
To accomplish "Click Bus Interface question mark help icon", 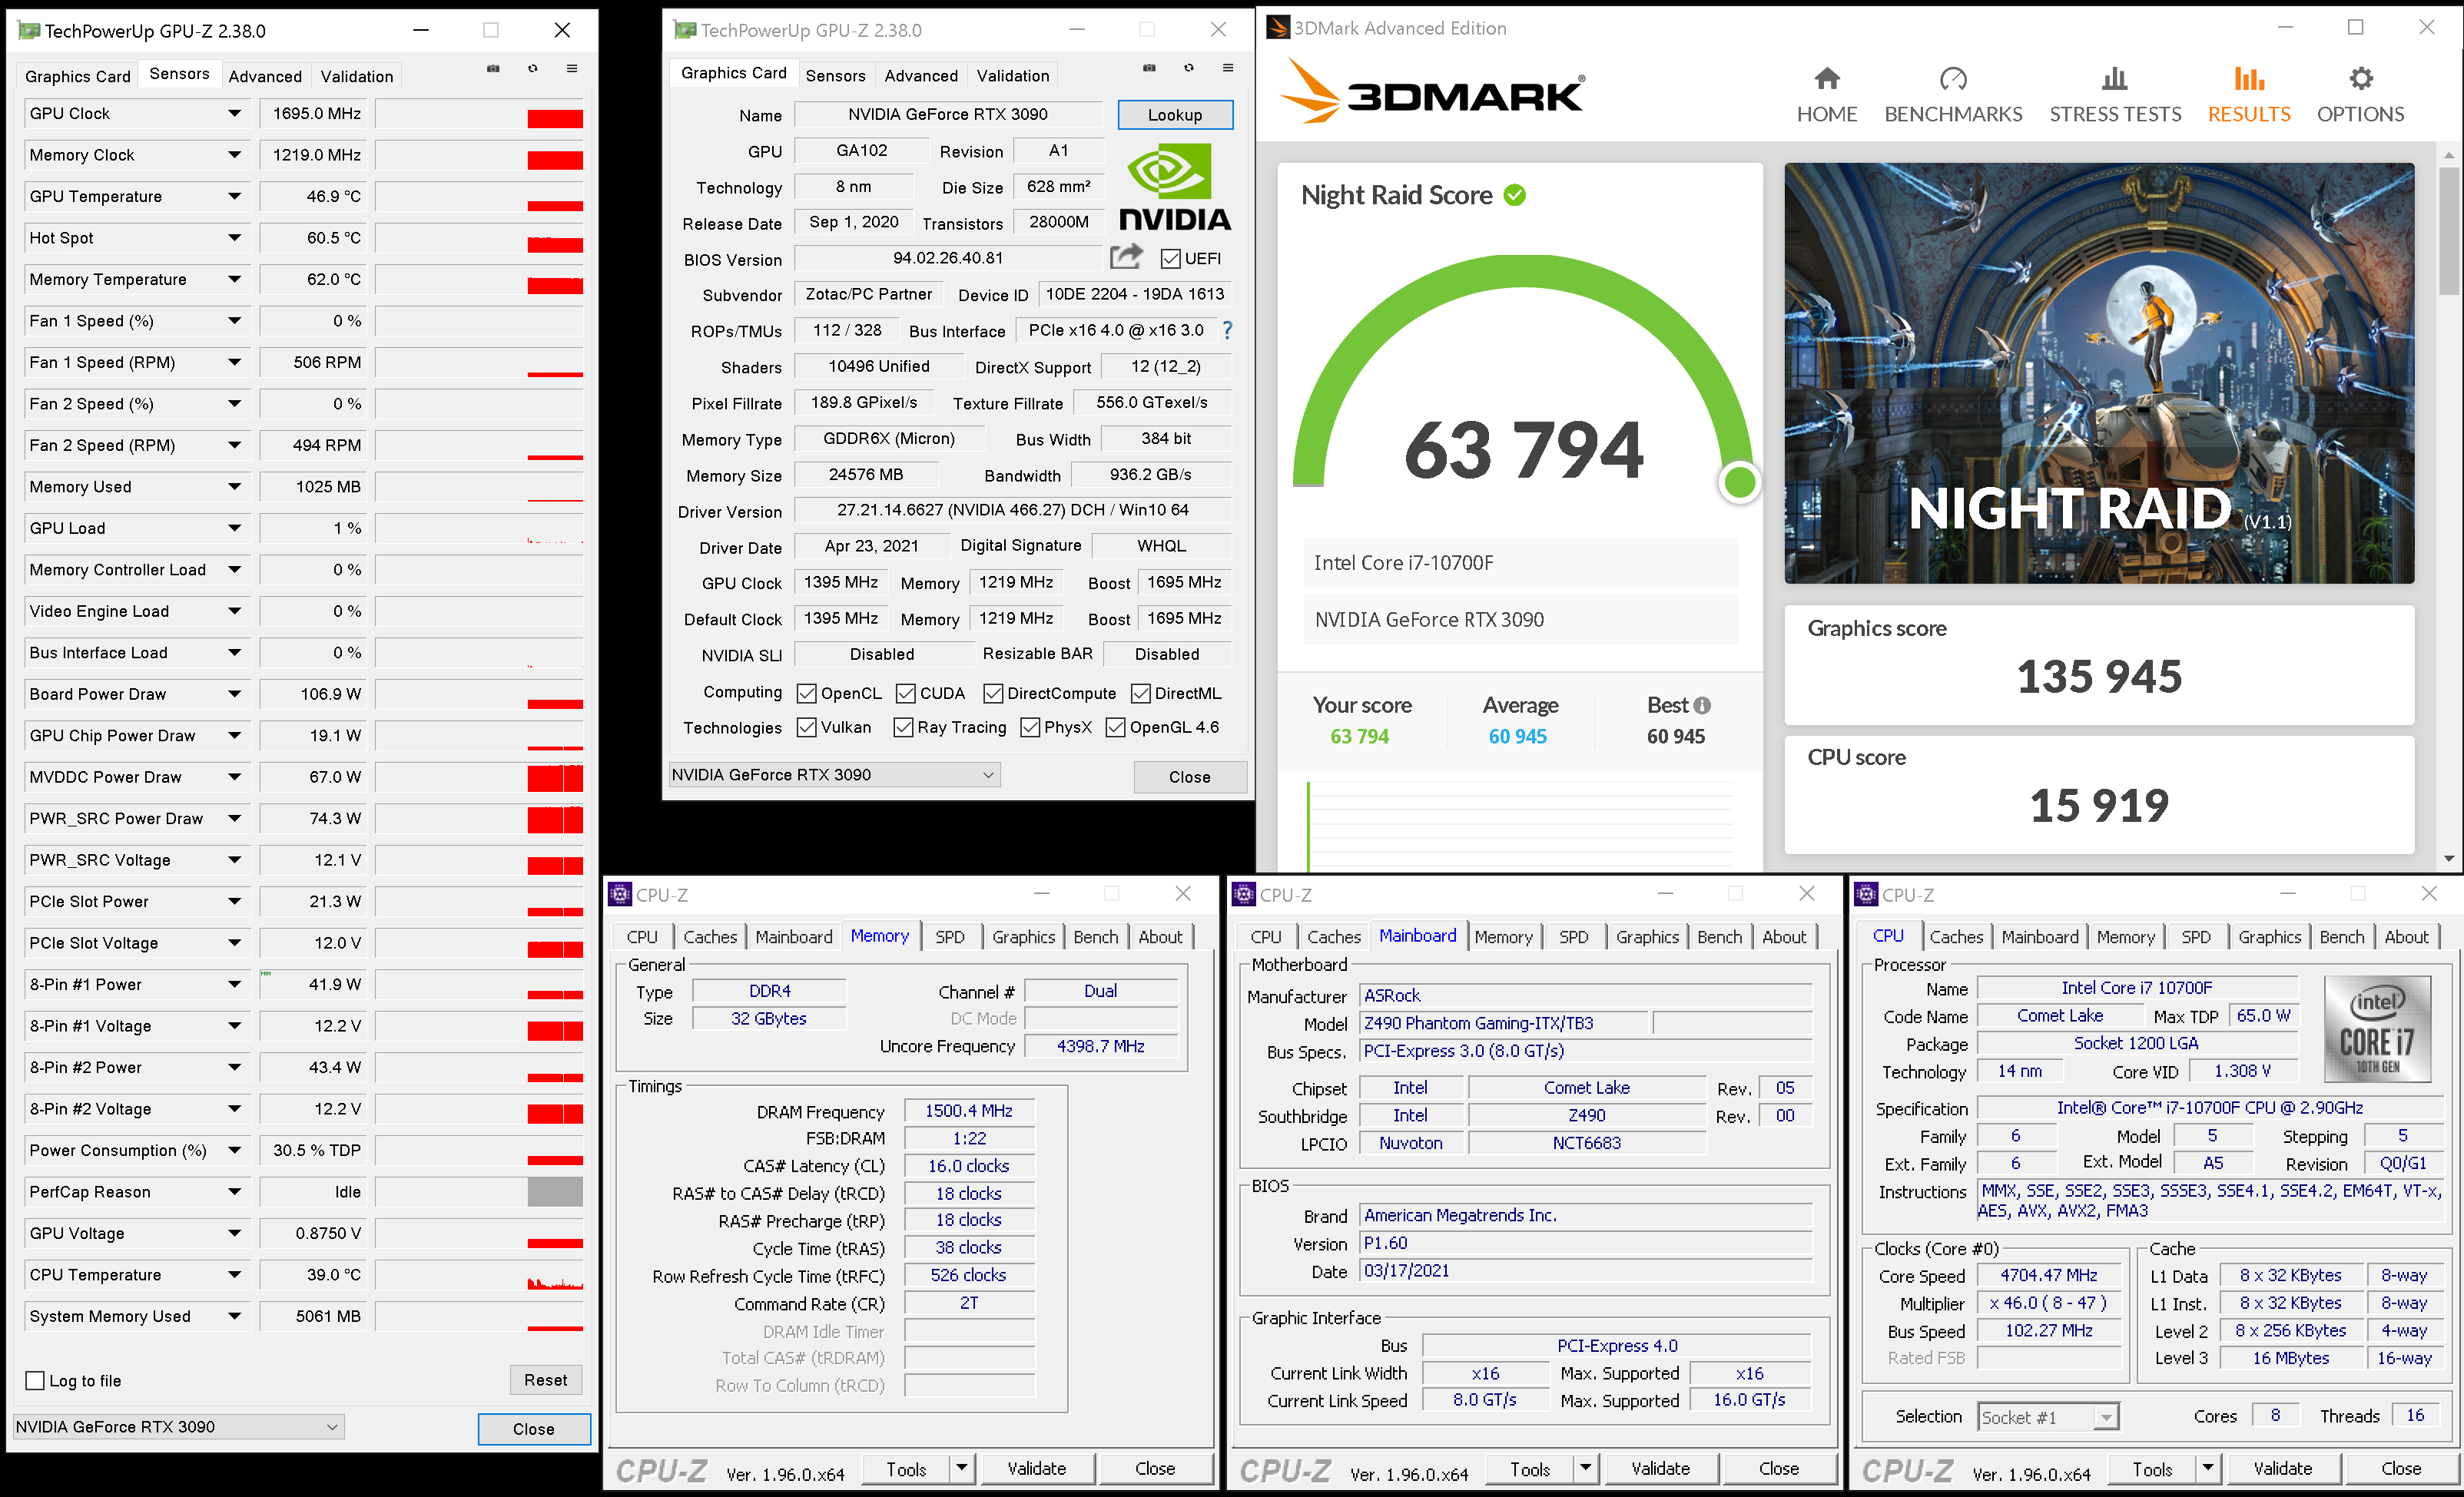I will [x=1227, y=330].
